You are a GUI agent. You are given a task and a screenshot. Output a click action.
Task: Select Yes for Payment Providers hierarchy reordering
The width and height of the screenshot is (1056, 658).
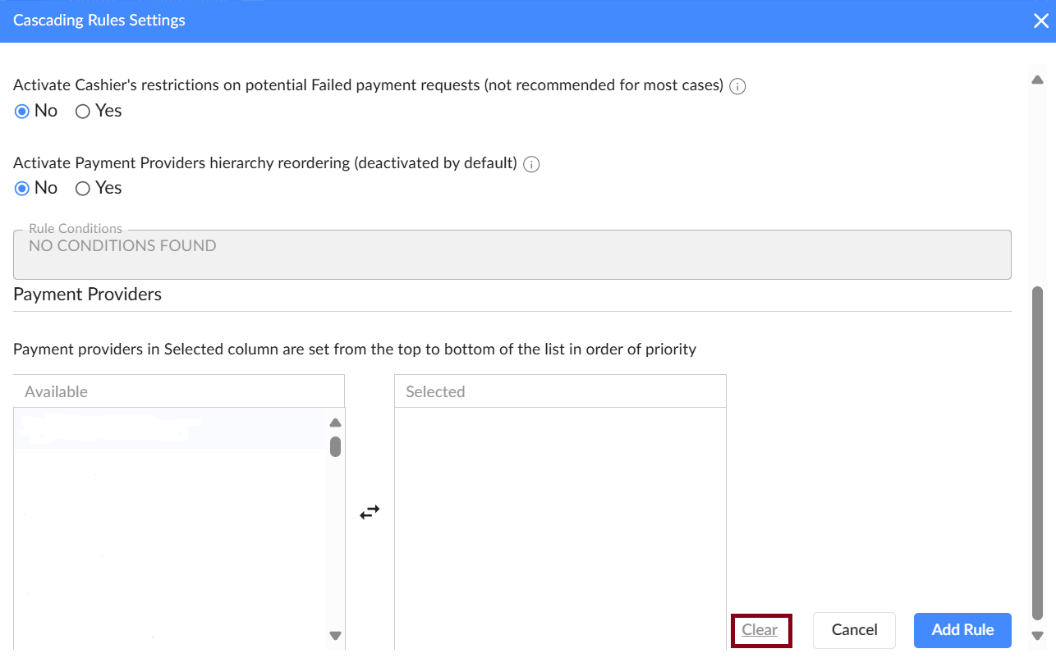[83, 188]
